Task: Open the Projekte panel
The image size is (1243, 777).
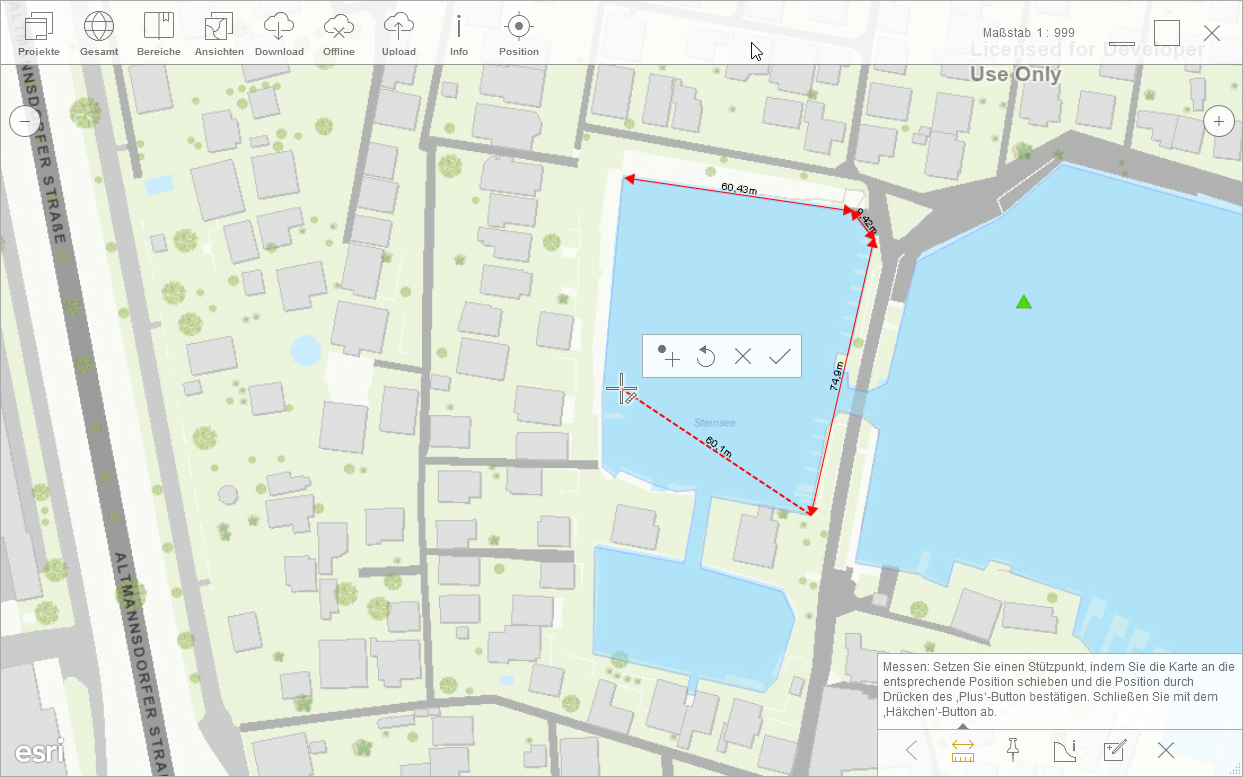Action: pyautogui.click(x=39, y=33)
